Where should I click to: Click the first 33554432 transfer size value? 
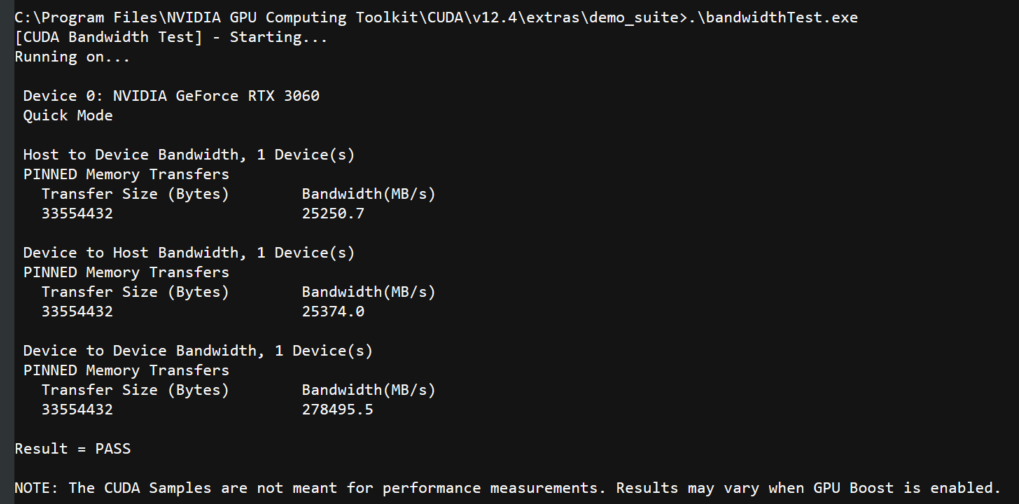point(77,213)
